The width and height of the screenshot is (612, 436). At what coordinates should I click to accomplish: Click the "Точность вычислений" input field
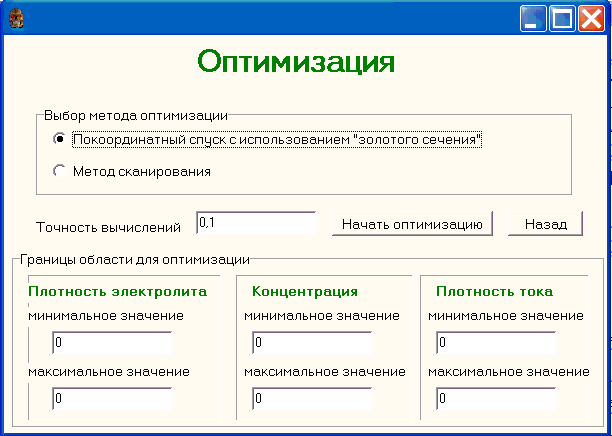pyautogui.click(x=256, y=223)
